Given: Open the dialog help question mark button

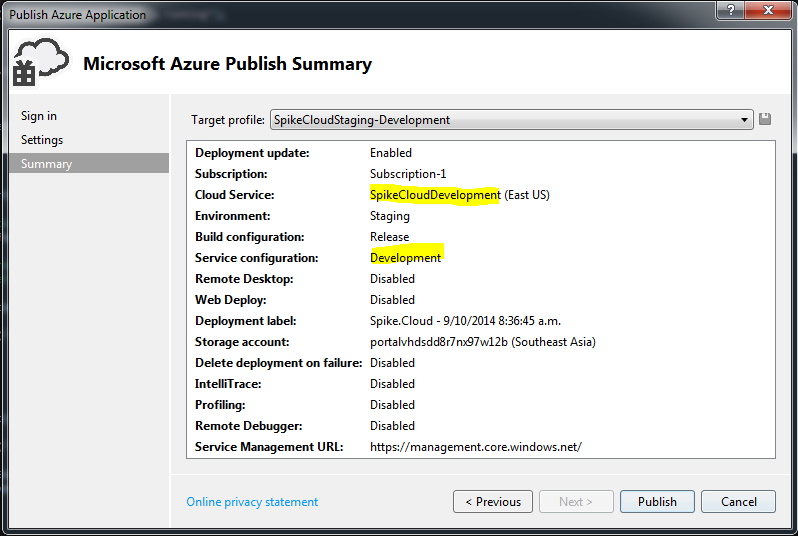Looking at the screenshot, I should [x=731, y=10].
